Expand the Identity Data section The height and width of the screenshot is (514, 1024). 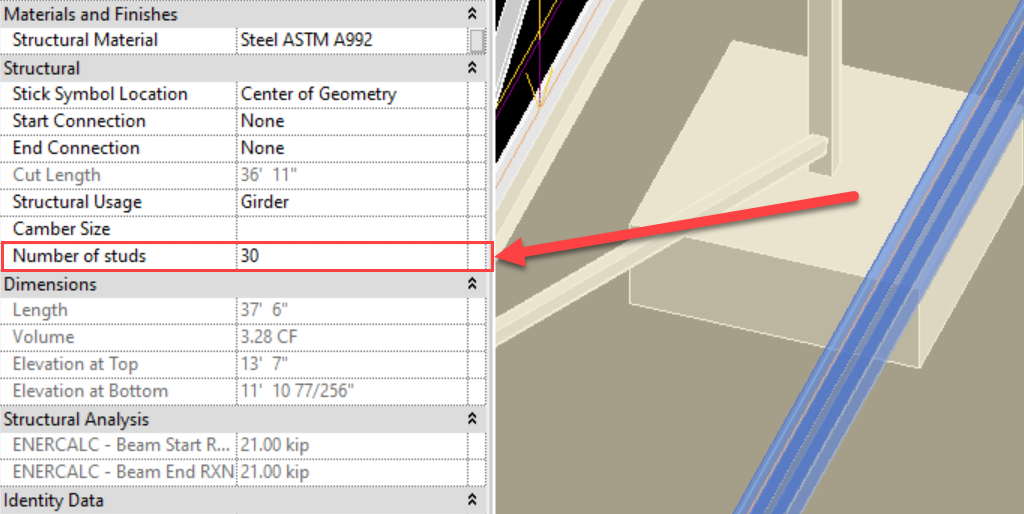(x=472, y=500)
